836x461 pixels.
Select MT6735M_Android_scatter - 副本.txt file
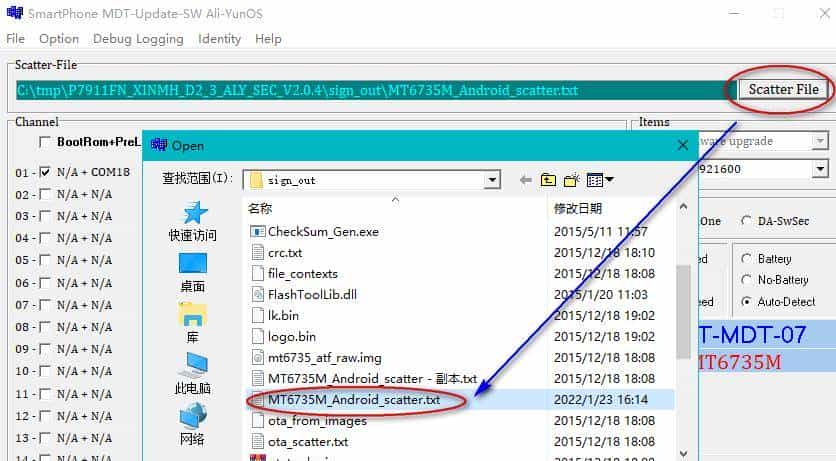(x=372, y=379)
